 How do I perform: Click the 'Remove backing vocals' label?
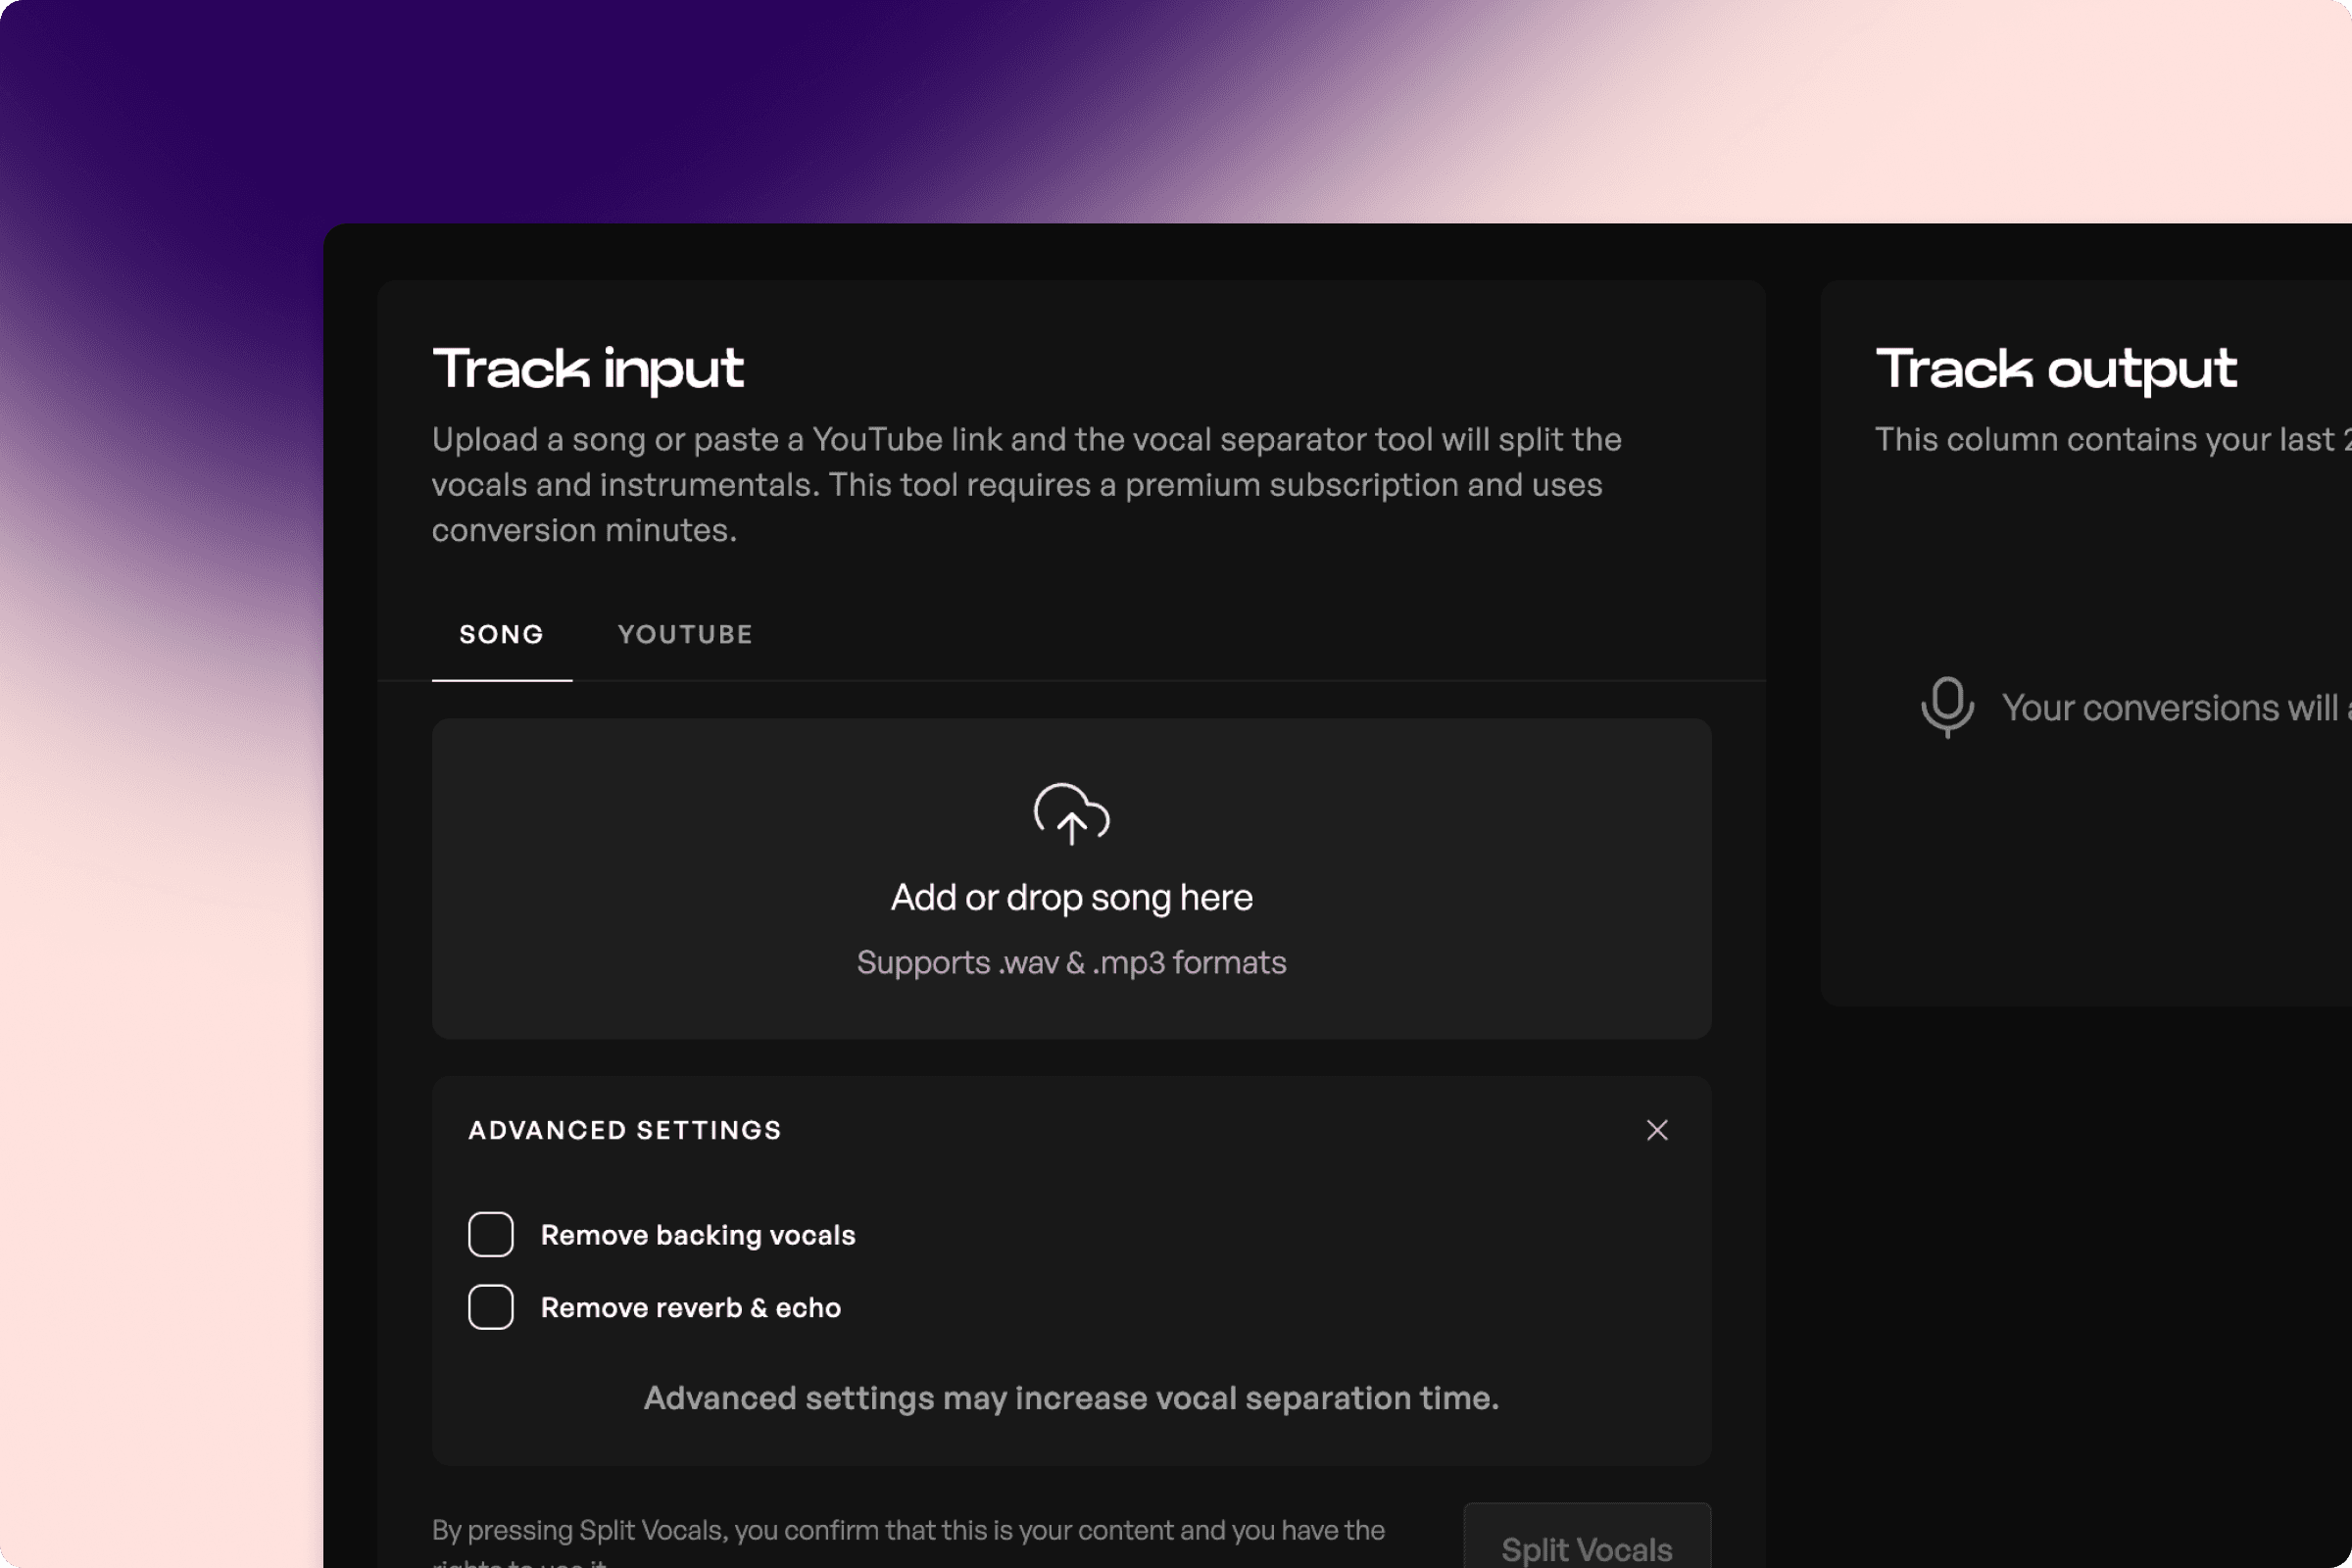click(698, 1235)
